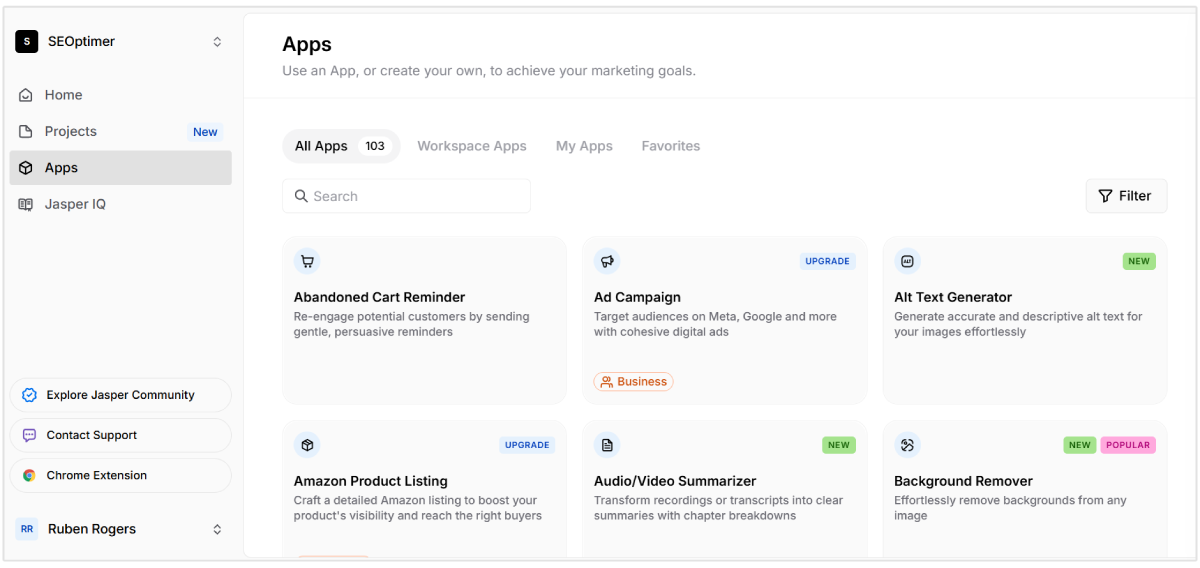Click the Amazon Product Listing box icon
The width and height of the screenshot is (1200, 568).
click(307, 445)
